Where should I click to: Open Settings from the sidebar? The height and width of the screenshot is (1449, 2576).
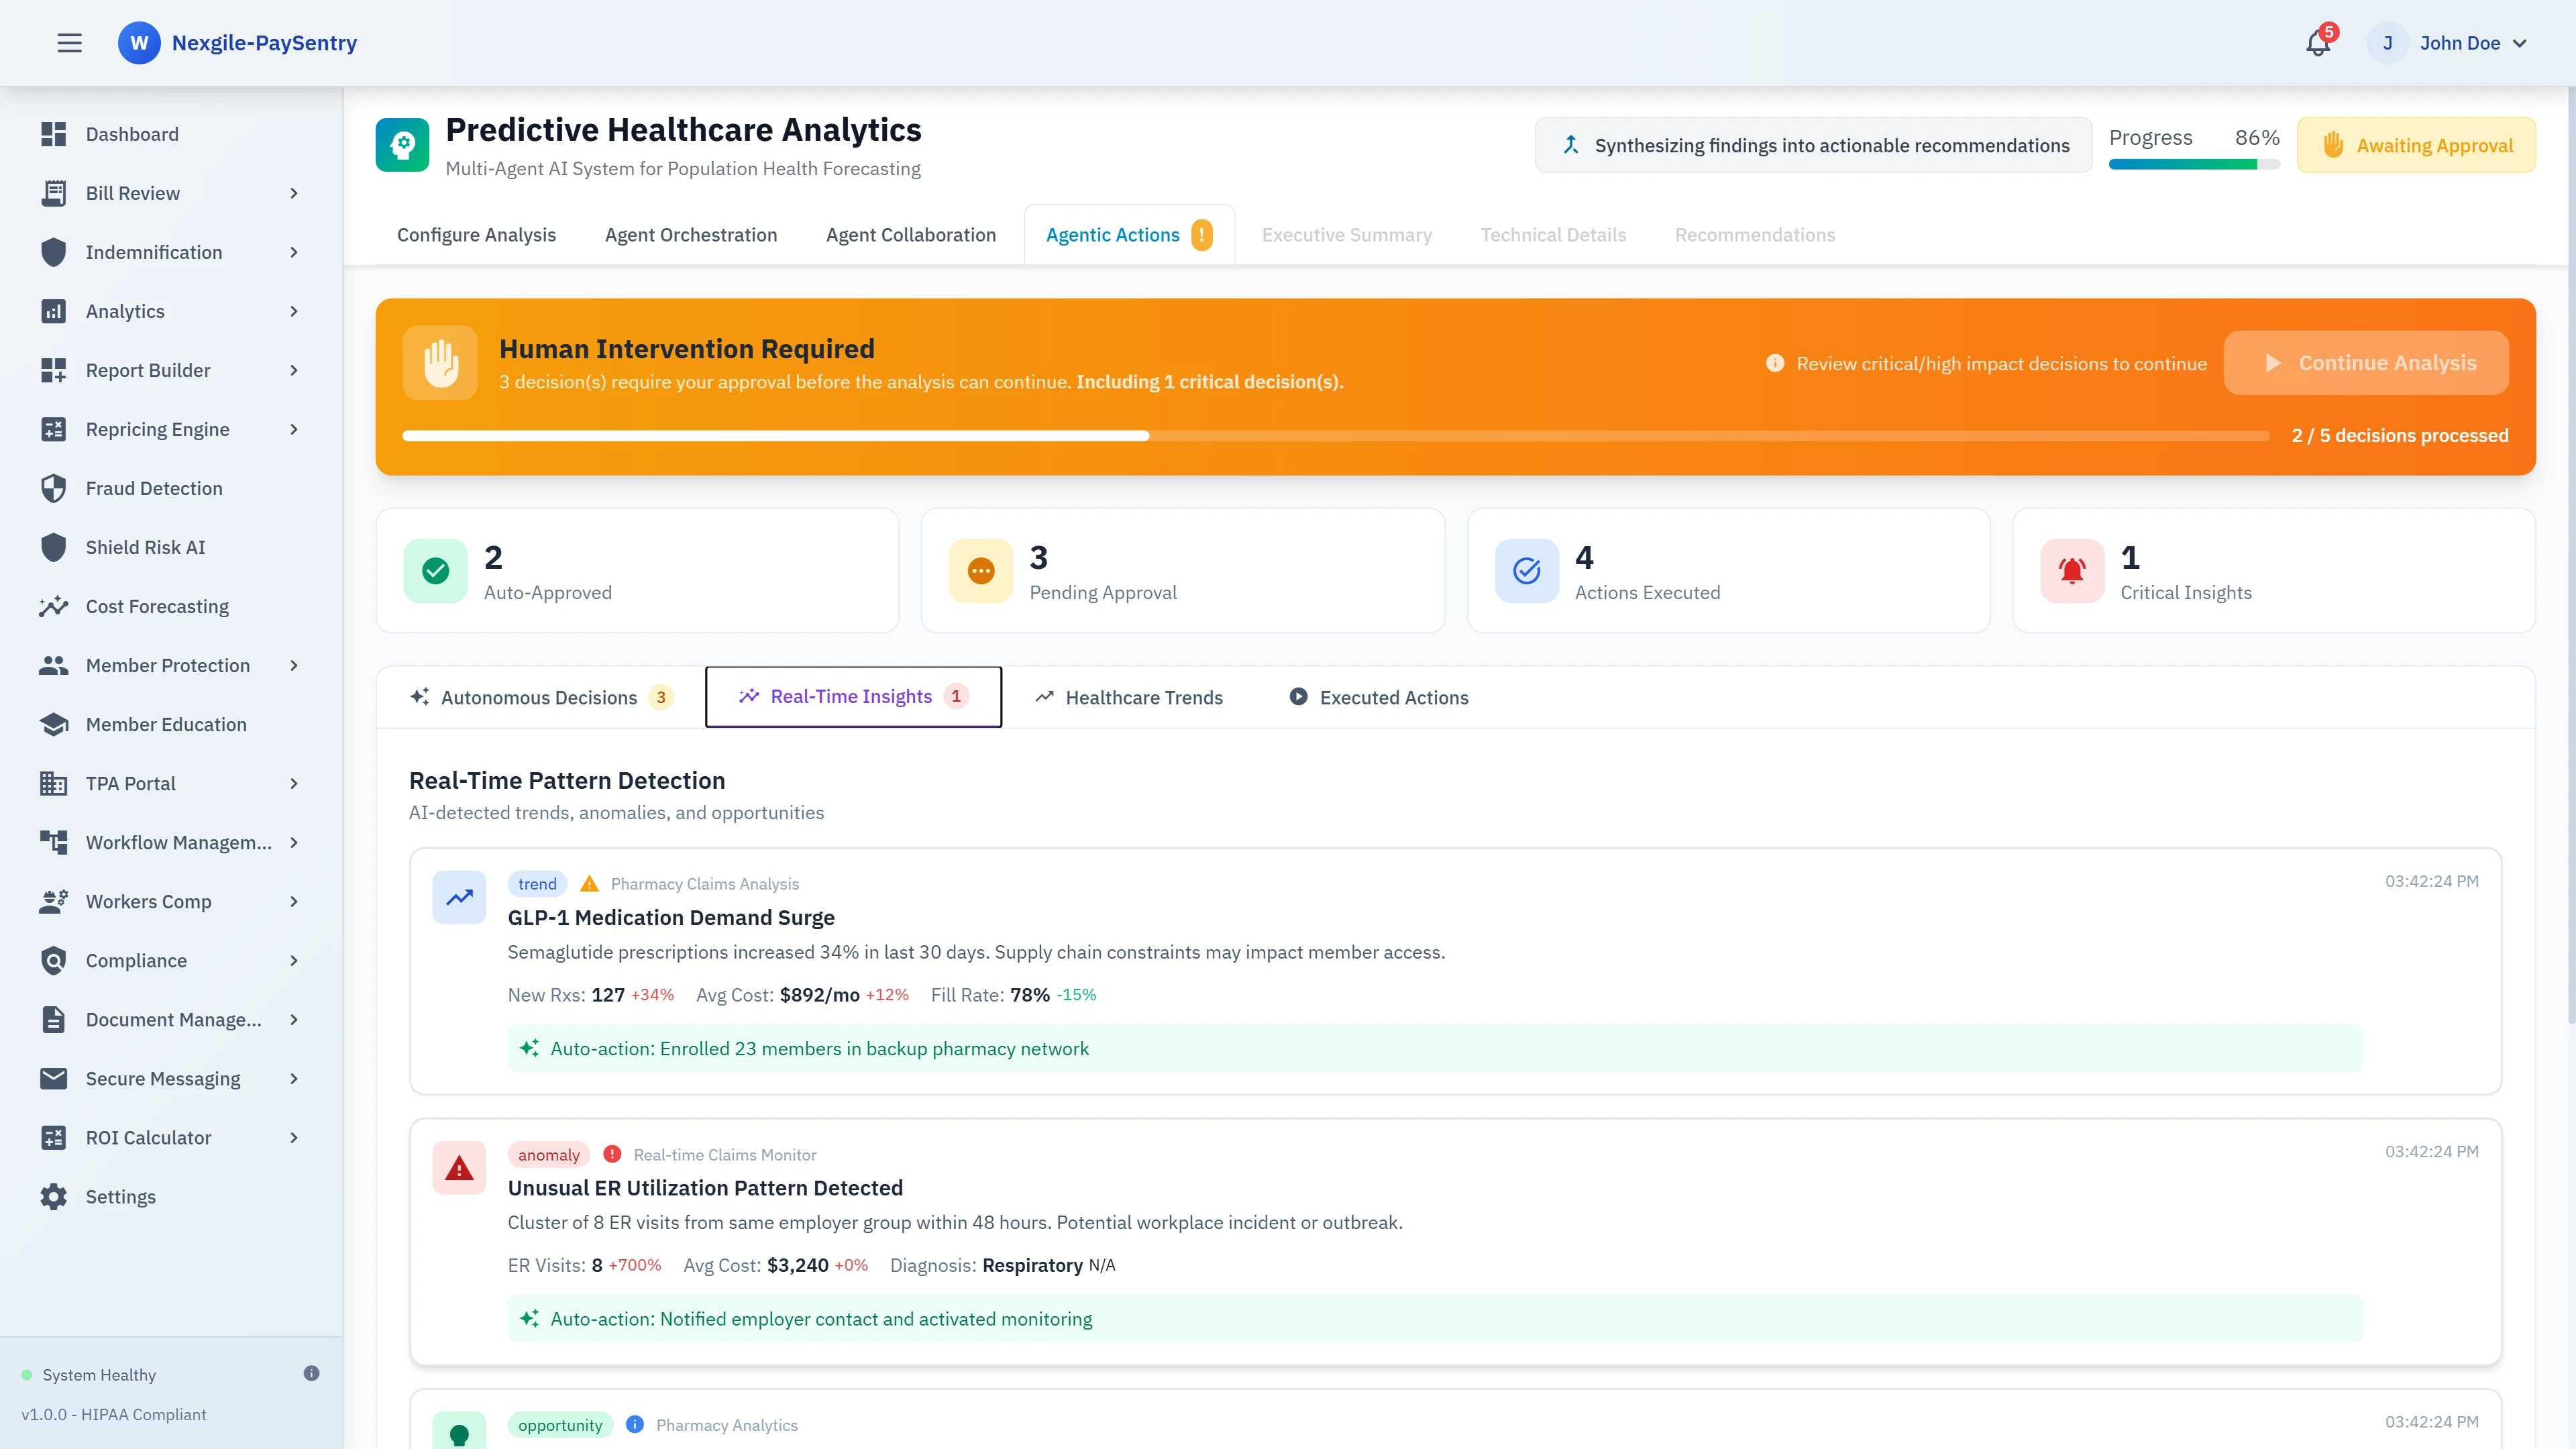click(120, 1196)
